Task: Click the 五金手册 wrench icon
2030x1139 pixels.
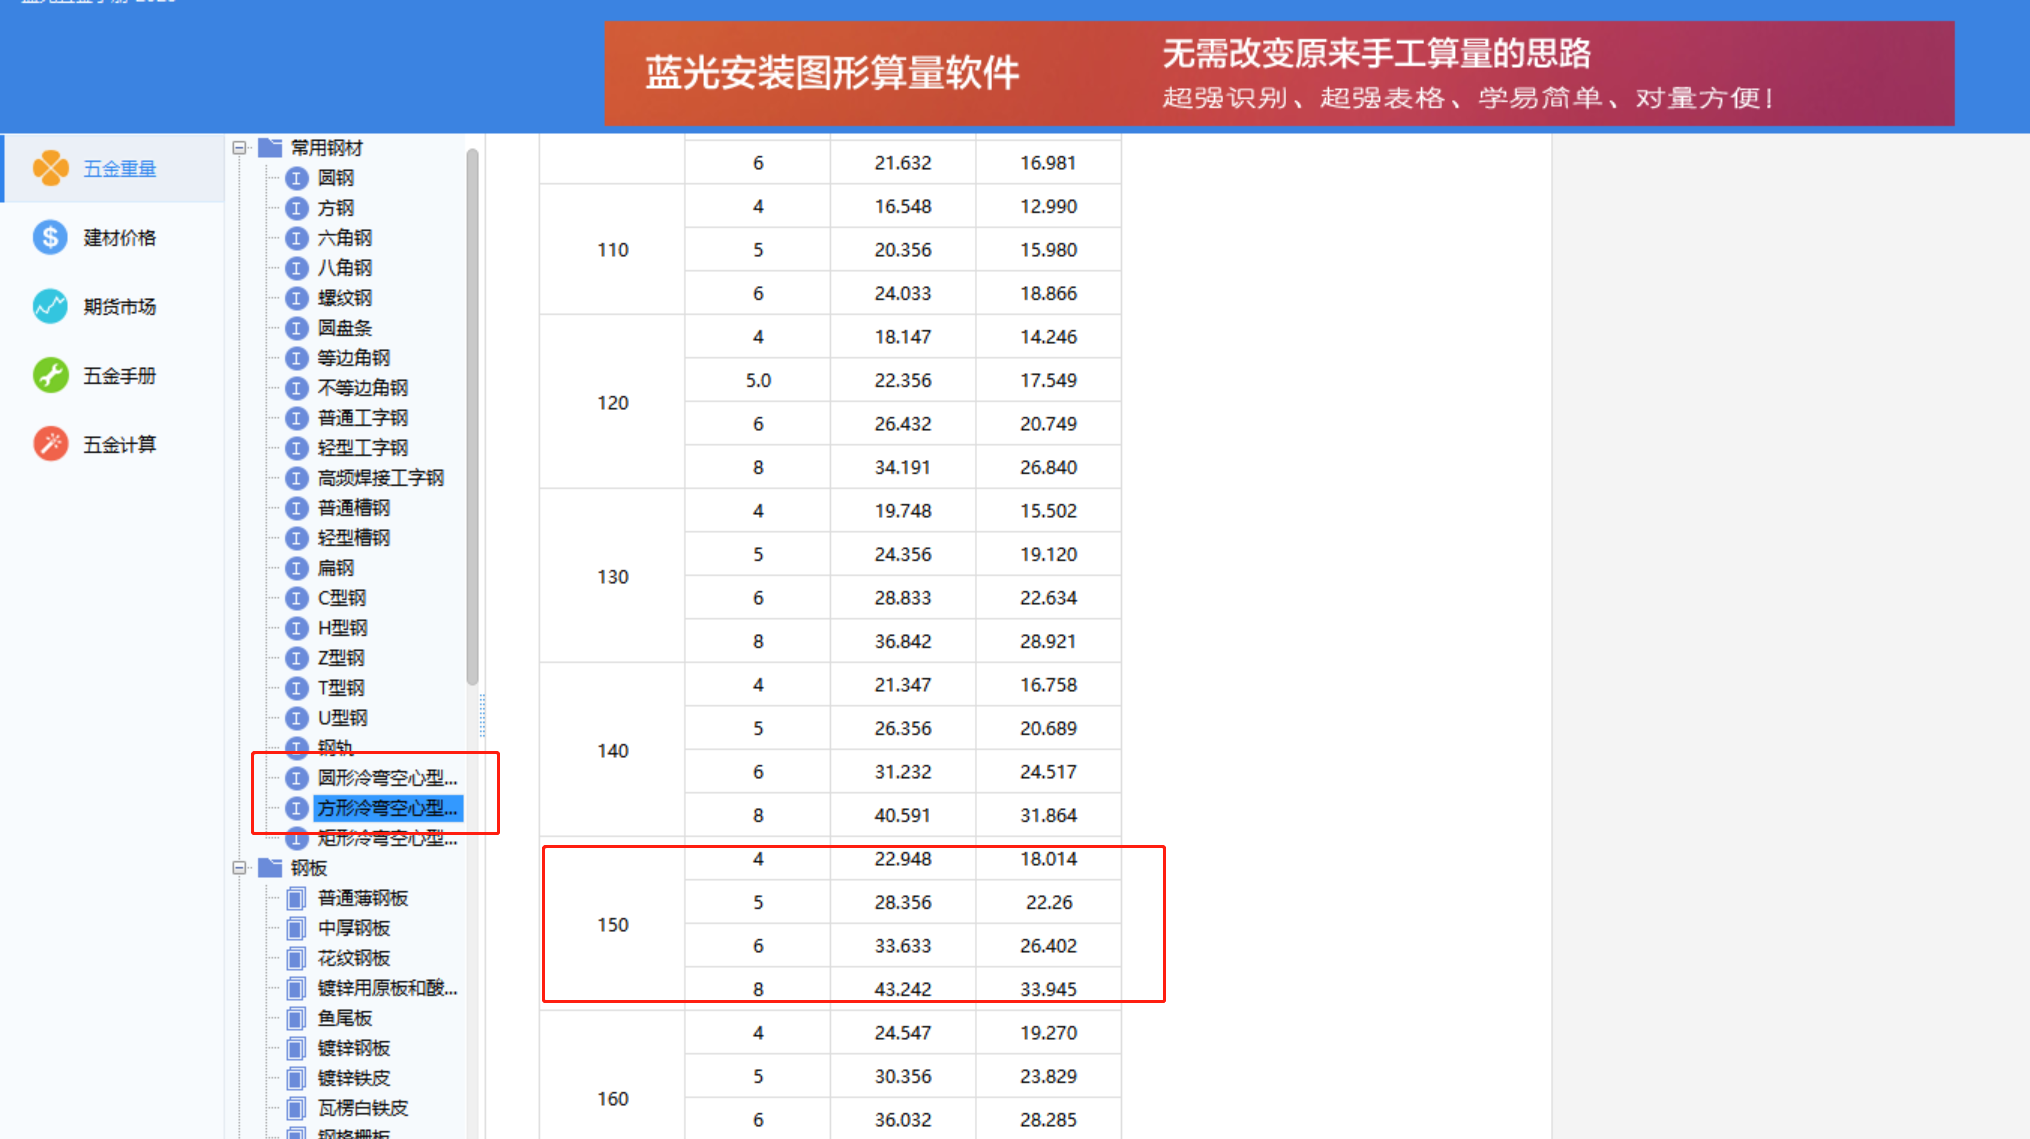Action: [50, 375]
